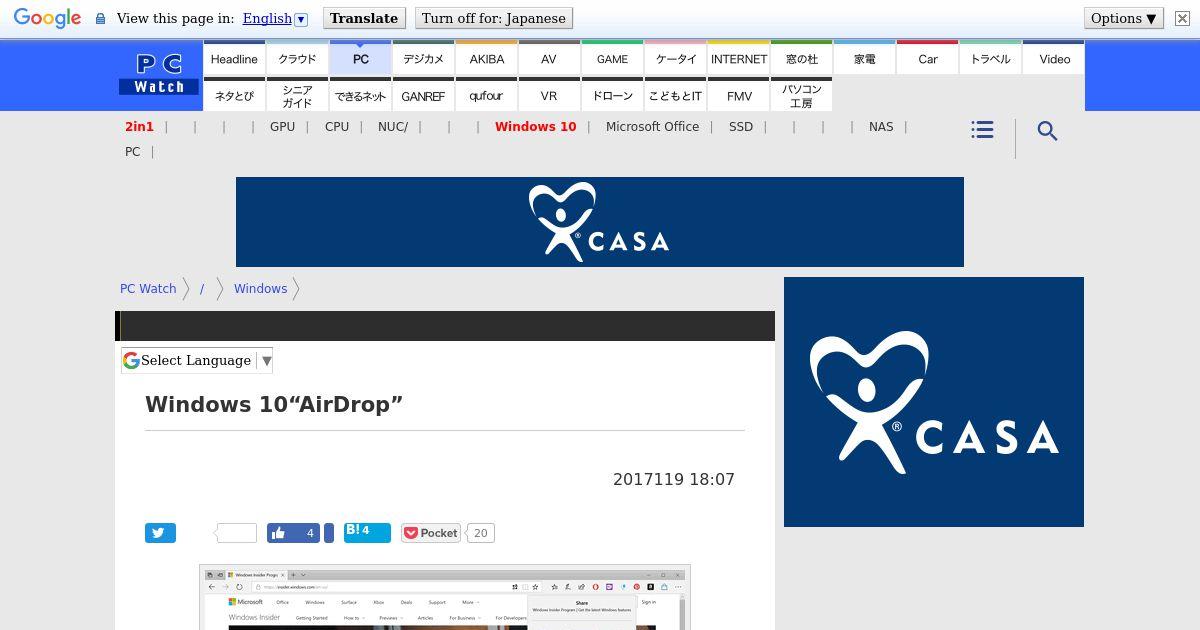Click the Google logo in translate bar
The image size is (1200, 630).
pos(47,19)
